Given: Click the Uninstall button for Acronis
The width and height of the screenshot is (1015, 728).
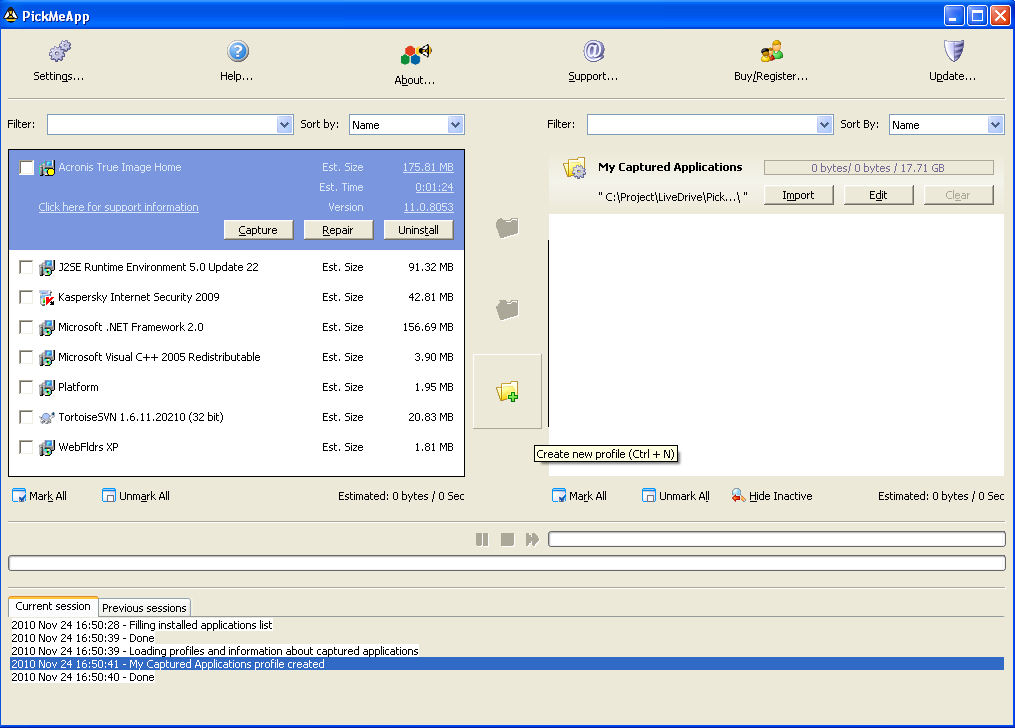Looking at the screenshot, I should 419,230.
